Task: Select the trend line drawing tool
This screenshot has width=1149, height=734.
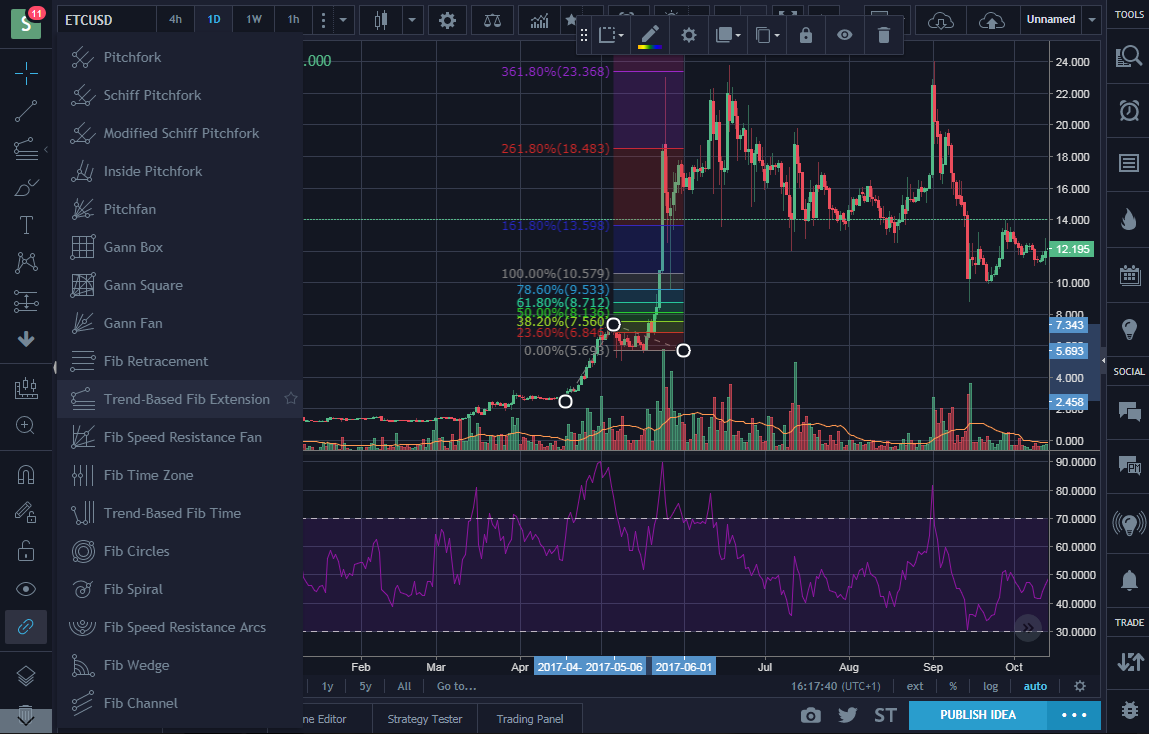Action: click(x=26, y=111)
